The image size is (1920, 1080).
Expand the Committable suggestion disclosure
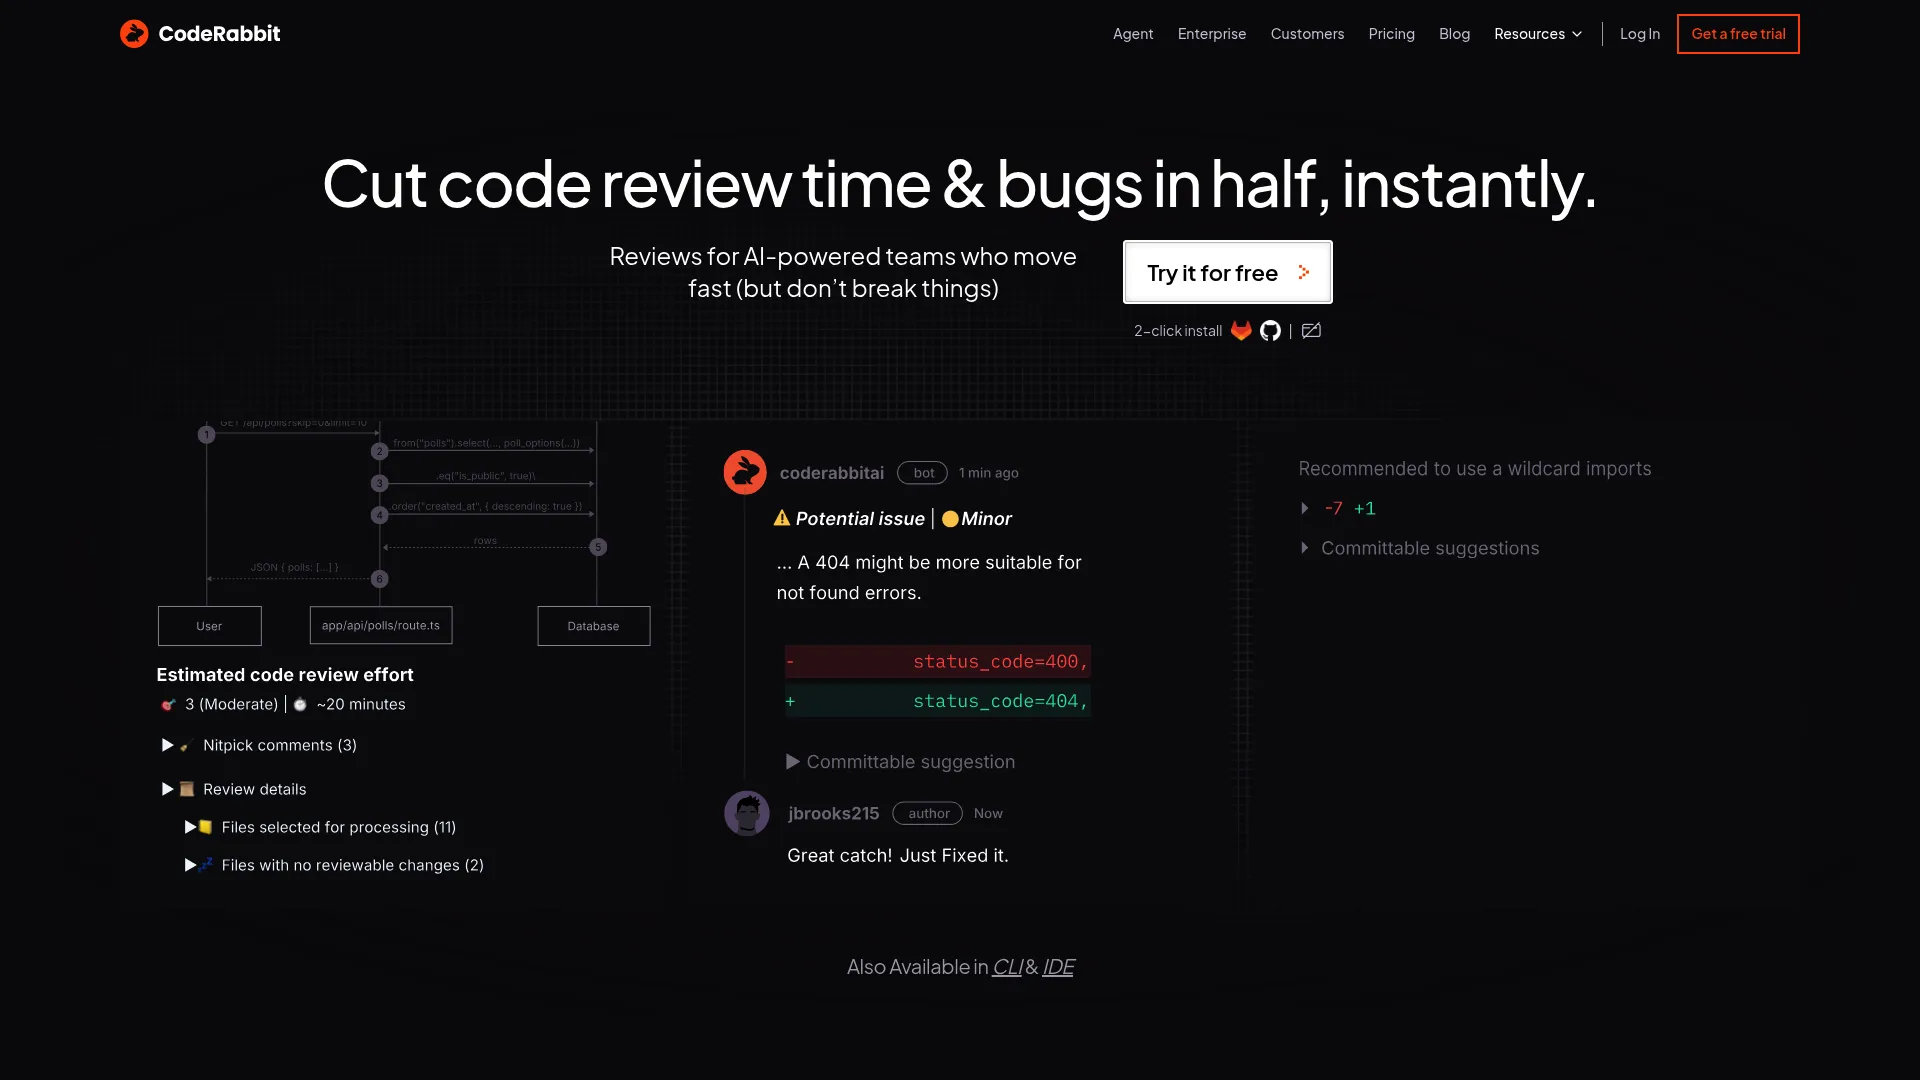coord(793,762)
